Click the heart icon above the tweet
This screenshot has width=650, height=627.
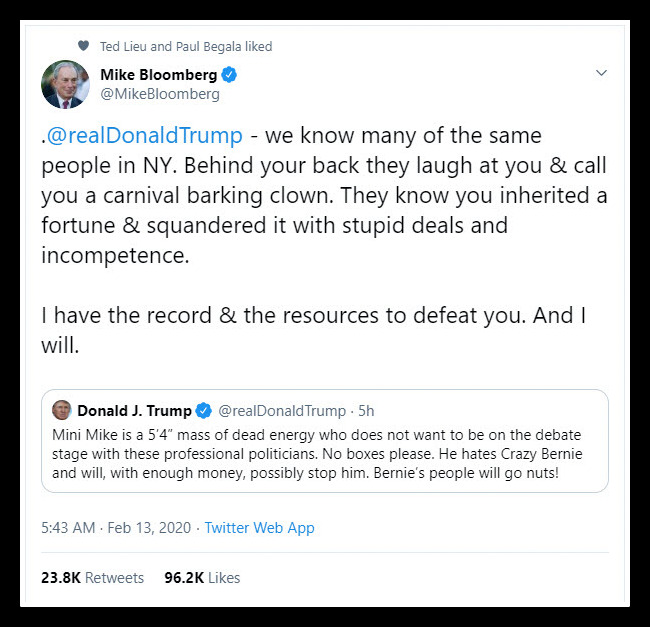(83, 46)
